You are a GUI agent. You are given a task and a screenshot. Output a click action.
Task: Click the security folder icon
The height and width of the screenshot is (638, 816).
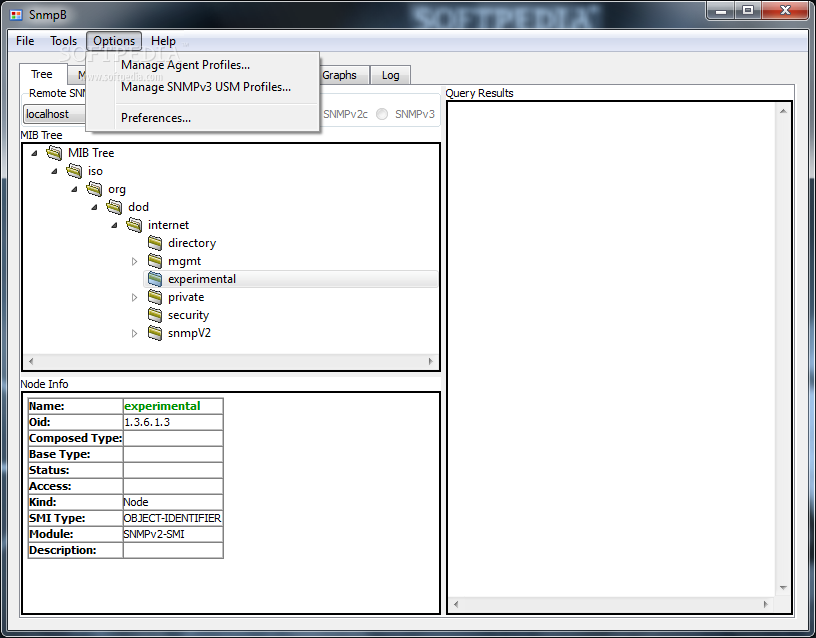pyautogui.click(x=155, y=315)
